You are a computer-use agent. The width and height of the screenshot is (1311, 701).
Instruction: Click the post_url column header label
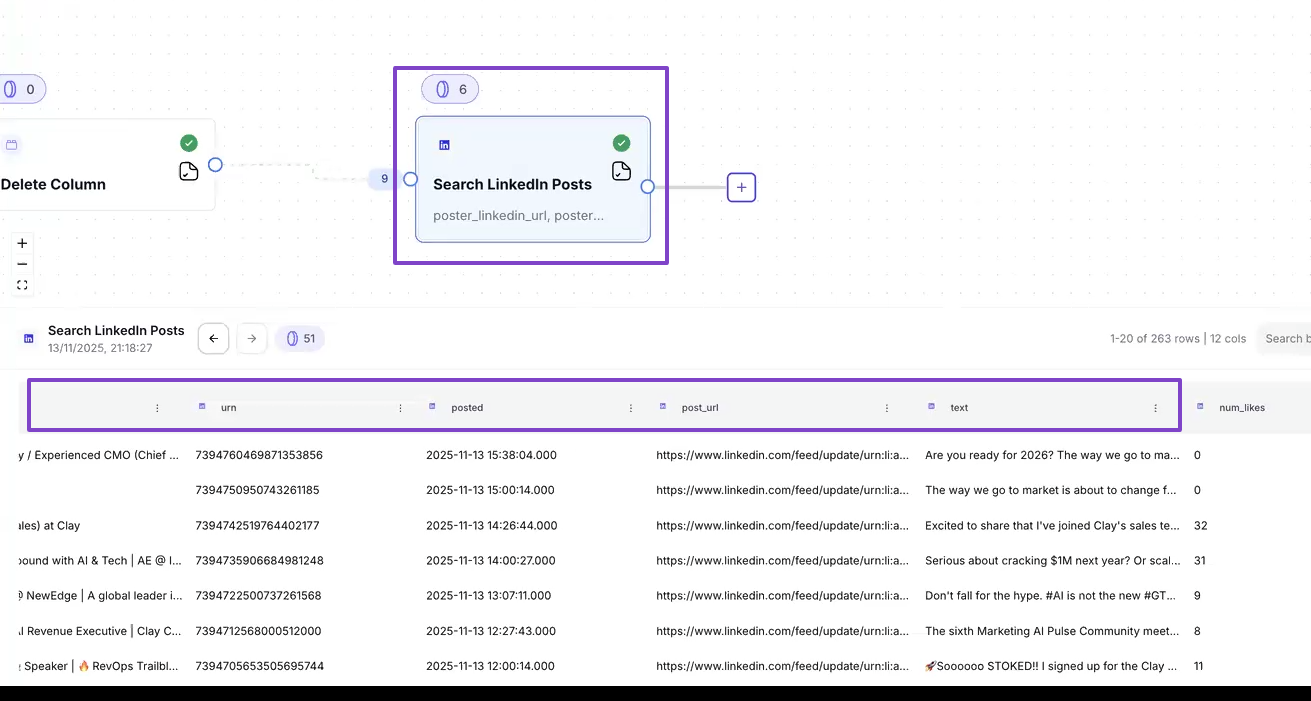[700, 408]
